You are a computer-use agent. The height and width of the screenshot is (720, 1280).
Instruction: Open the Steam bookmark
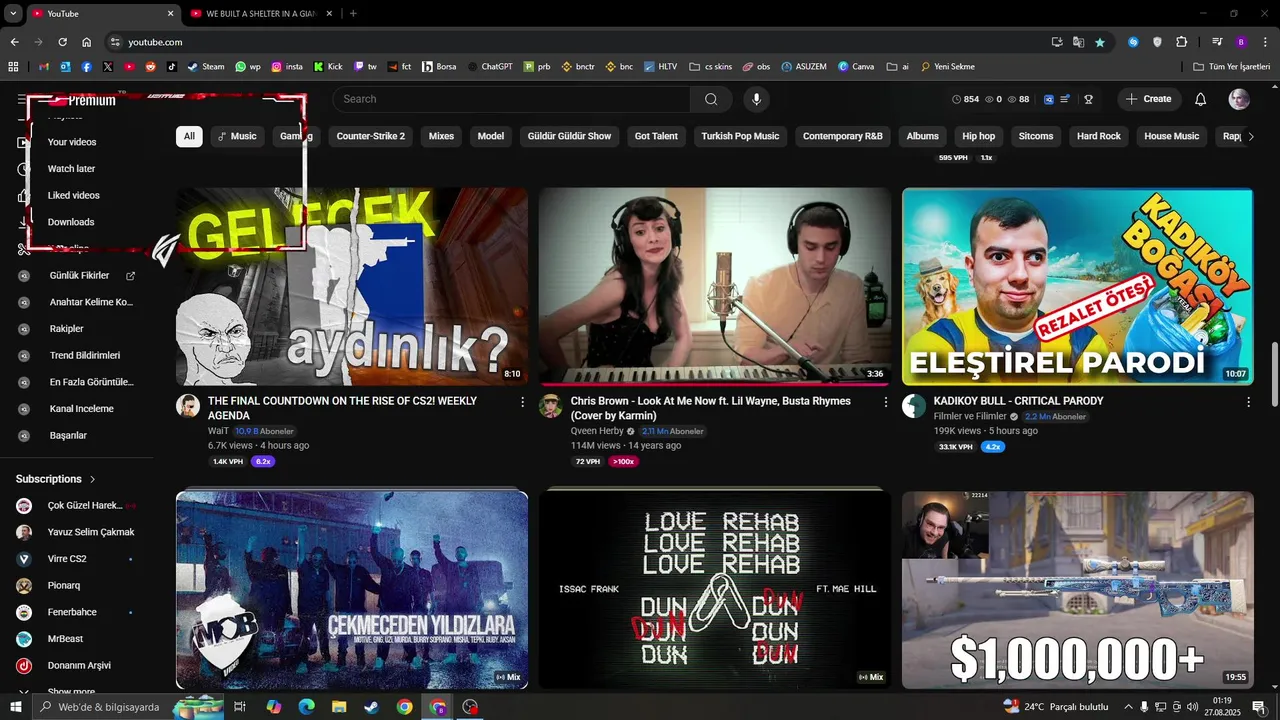point(205,67)
